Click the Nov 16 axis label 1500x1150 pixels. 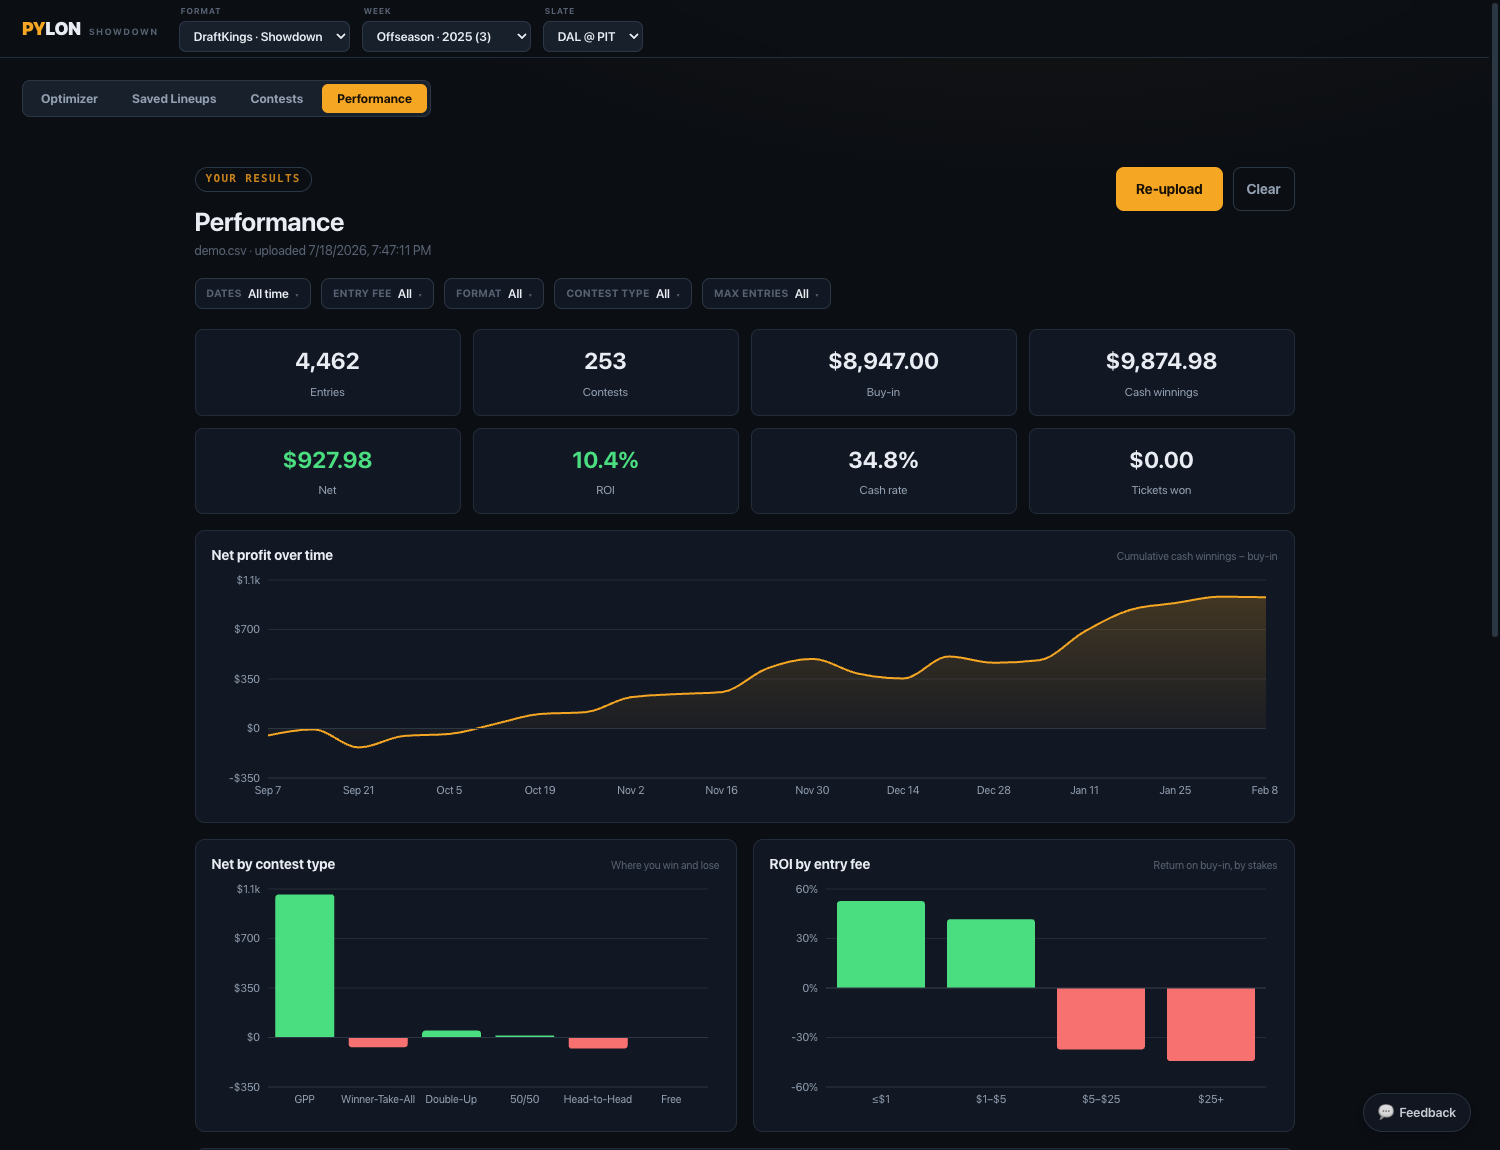tap(721, 790)
